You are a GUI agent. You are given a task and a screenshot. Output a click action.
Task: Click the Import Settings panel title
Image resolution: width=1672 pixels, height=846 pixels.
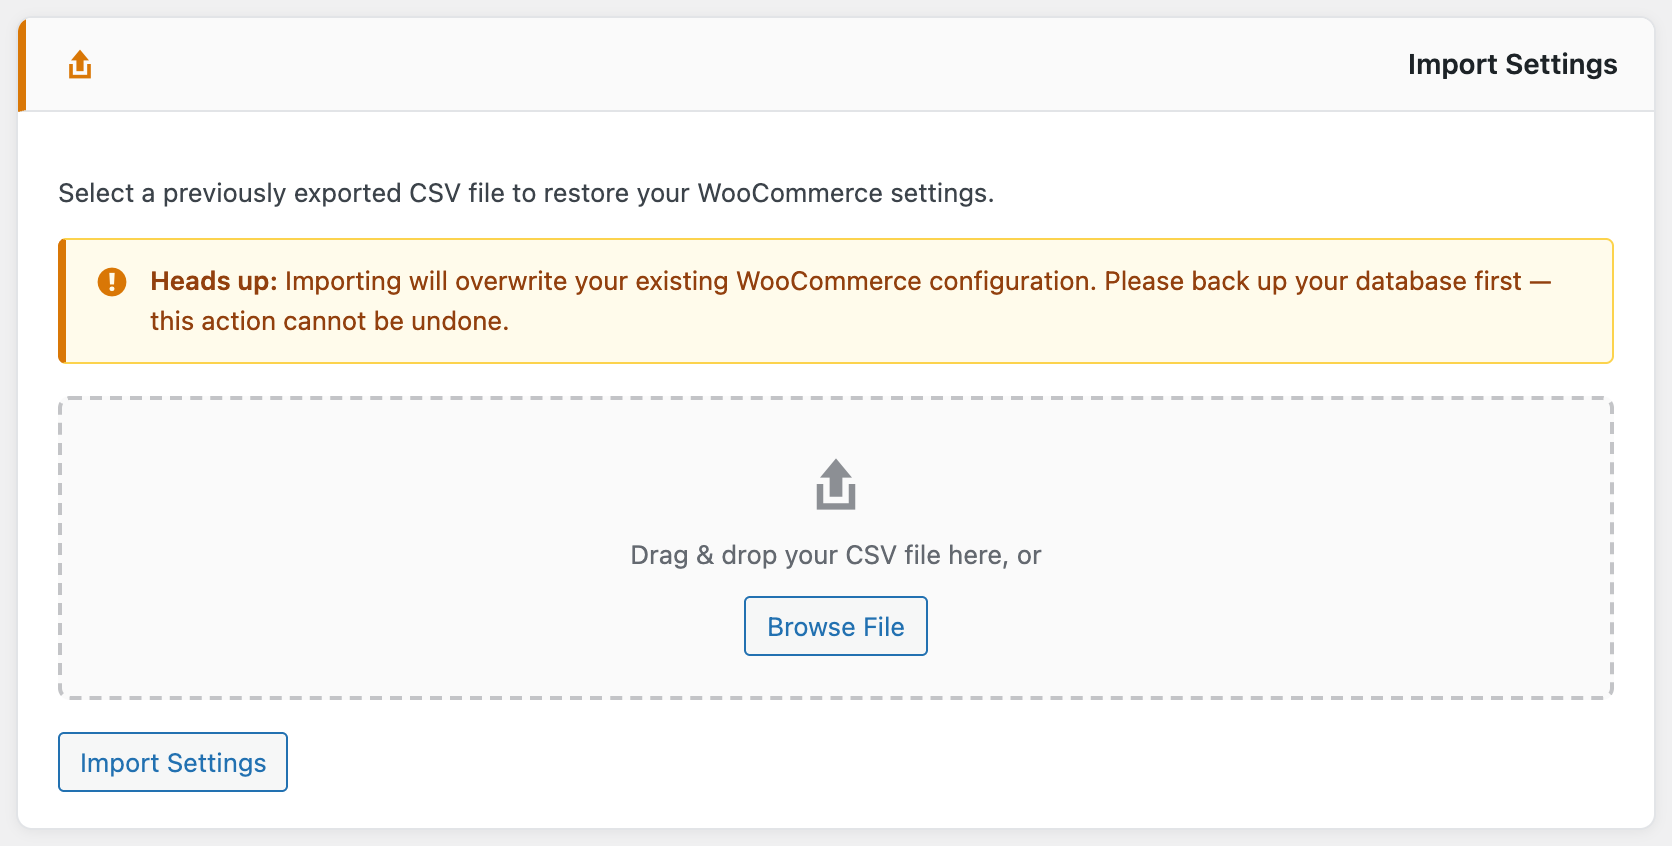[1512, 65]
